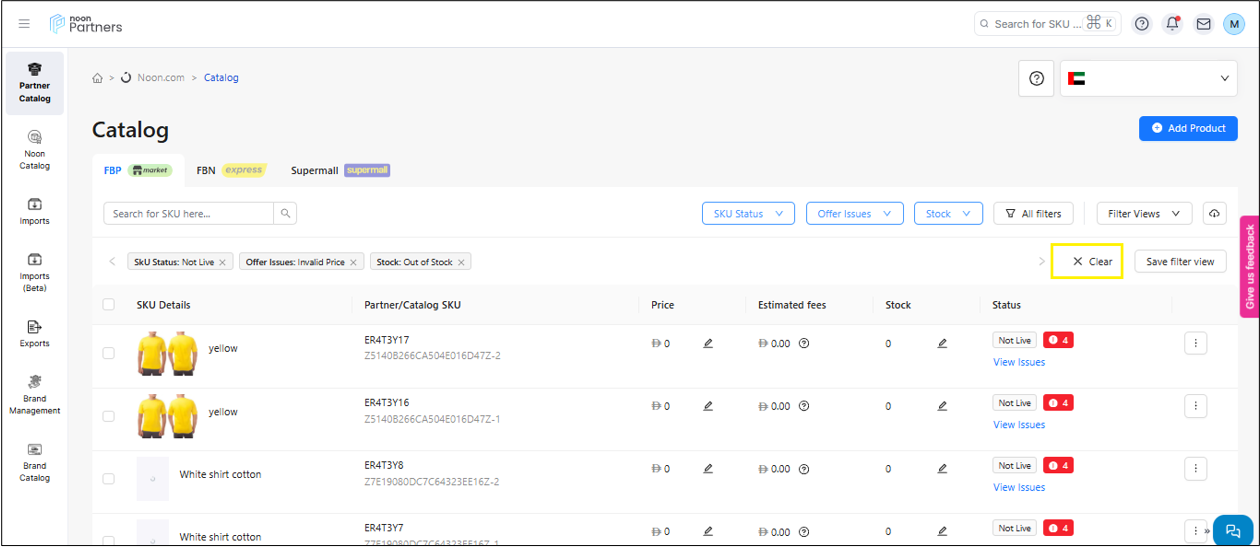The image size is (1260, 548).
Task: Click the Exports sidebar icon
Action: click(x=35, y=333)
